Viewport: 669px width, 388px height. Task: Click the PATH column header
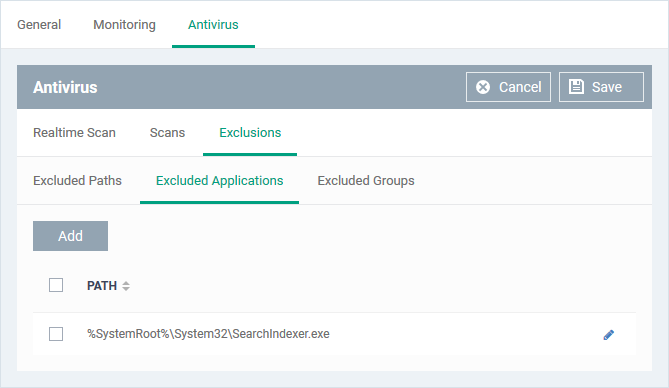coord(102,286)
